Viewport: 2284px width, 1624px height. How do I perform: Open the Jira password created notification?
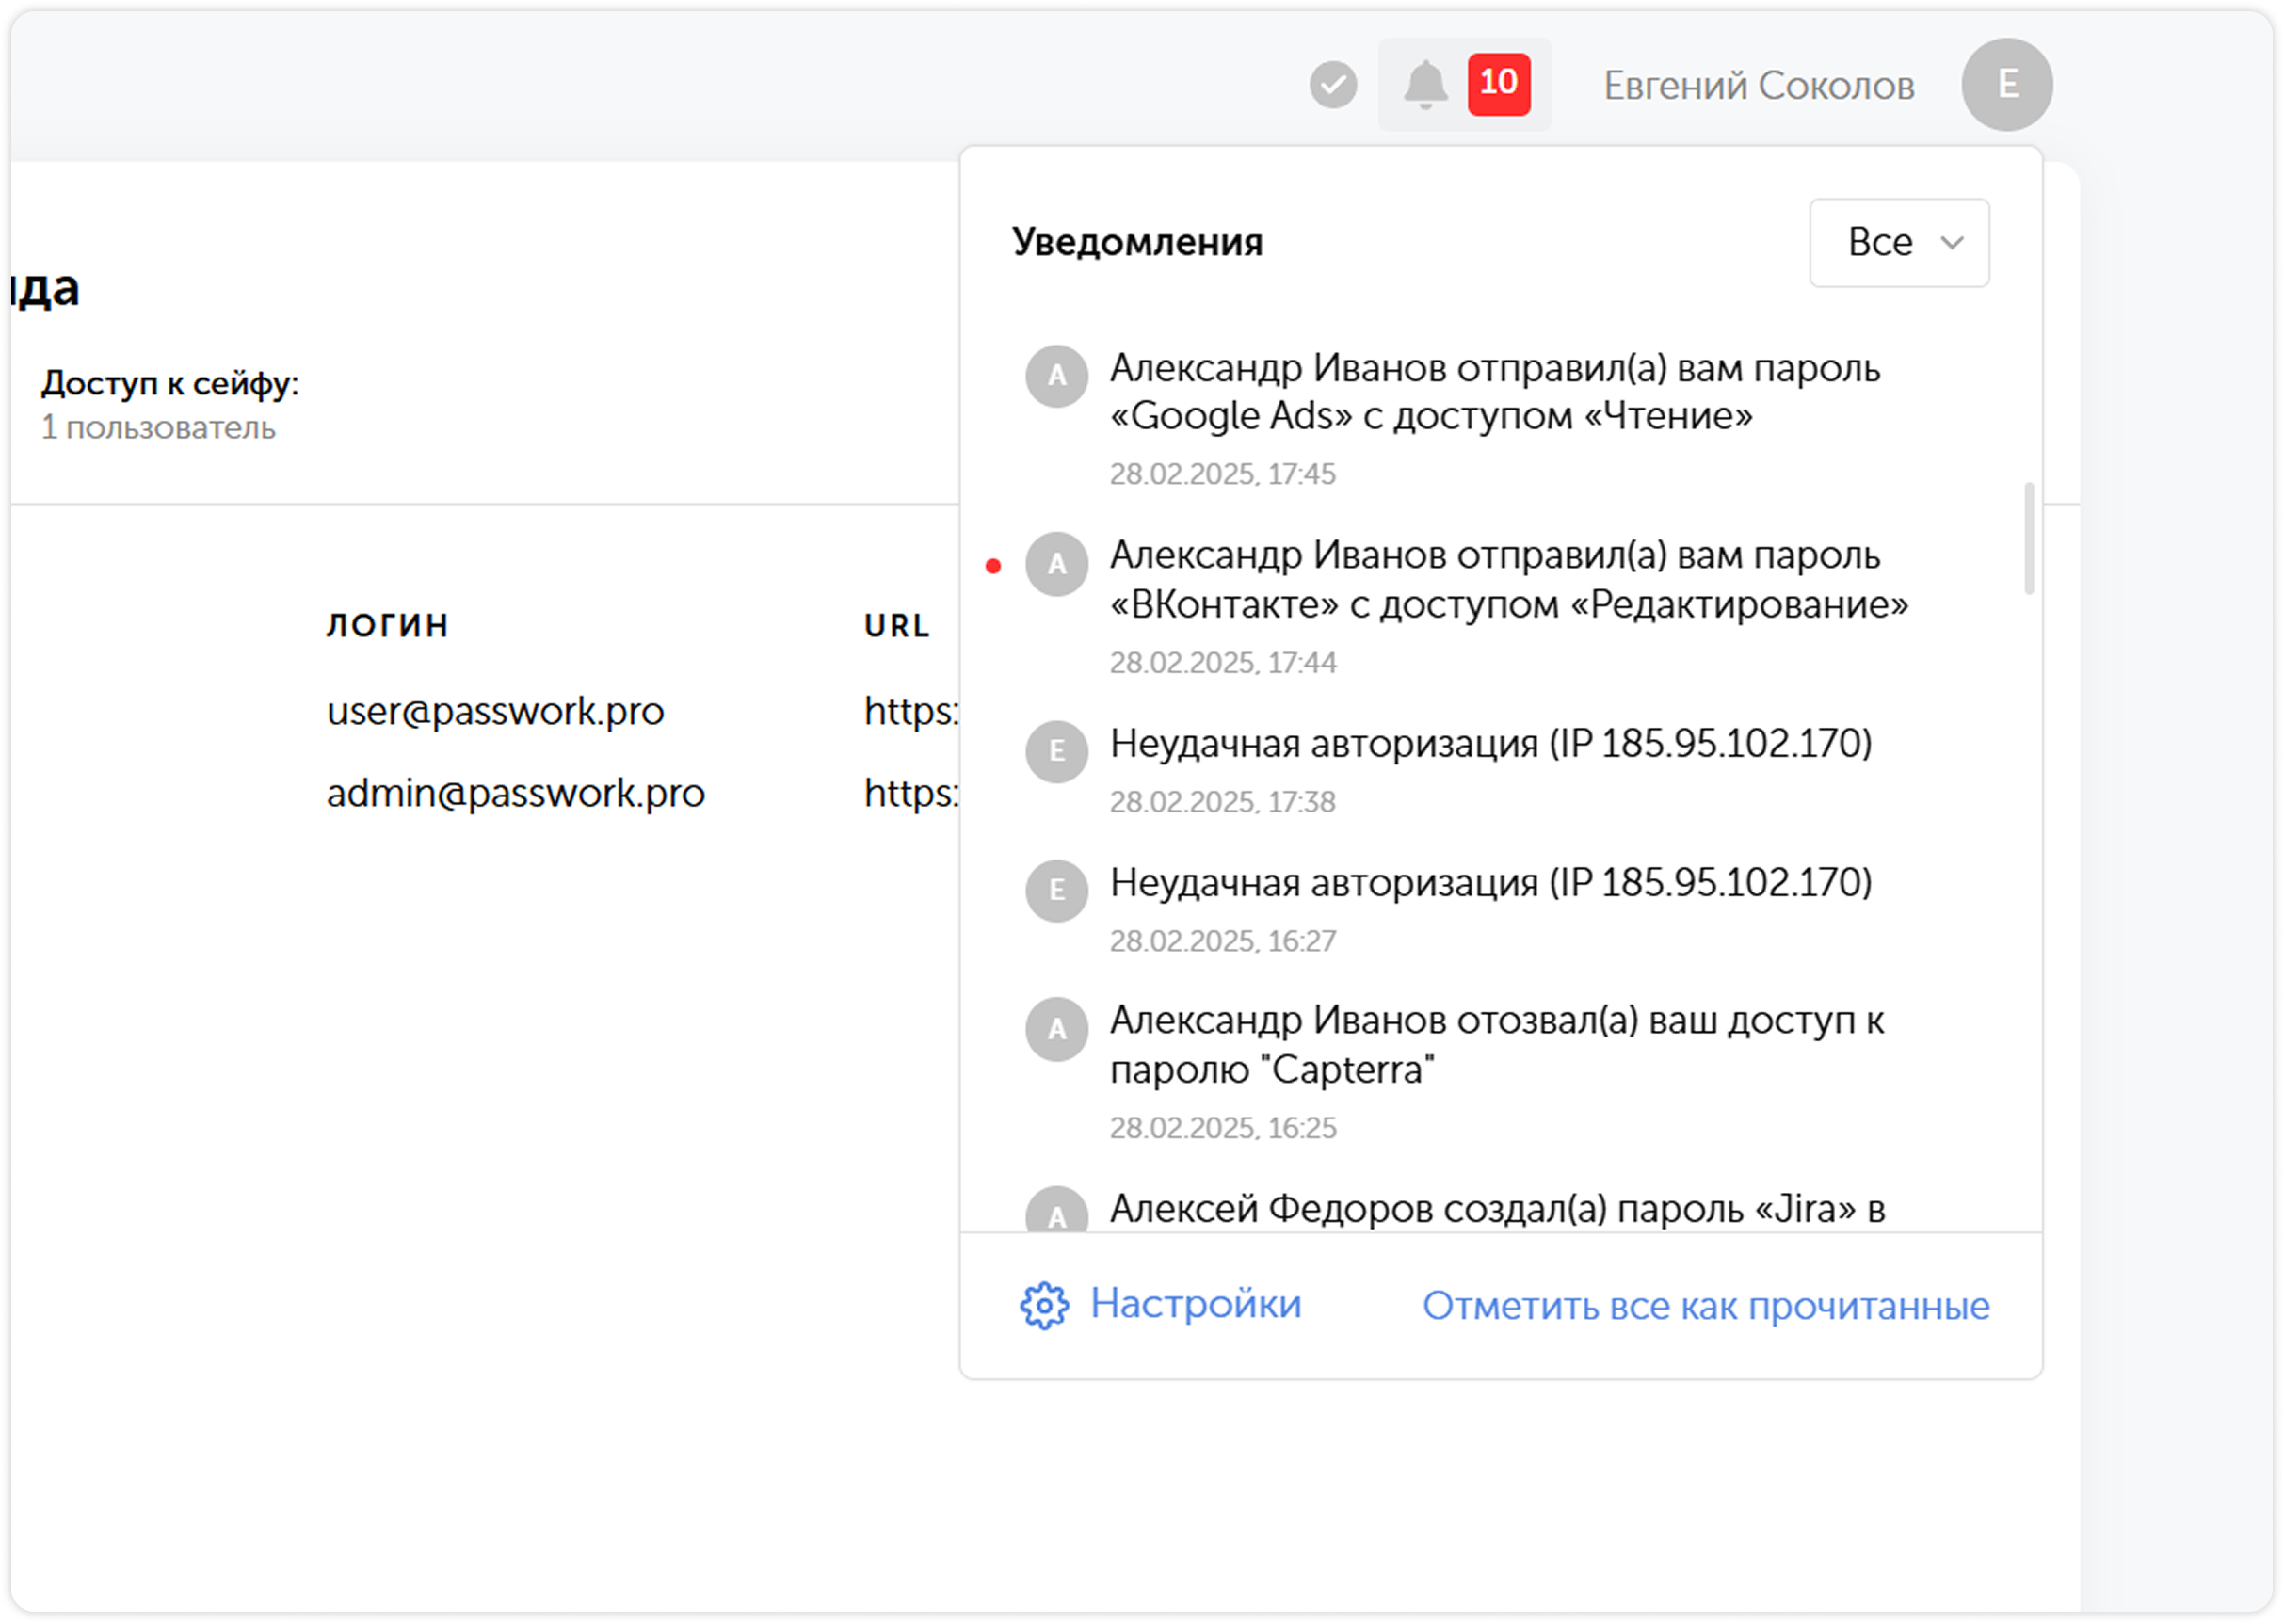pyautogui.click(x=1500, y=1208)
